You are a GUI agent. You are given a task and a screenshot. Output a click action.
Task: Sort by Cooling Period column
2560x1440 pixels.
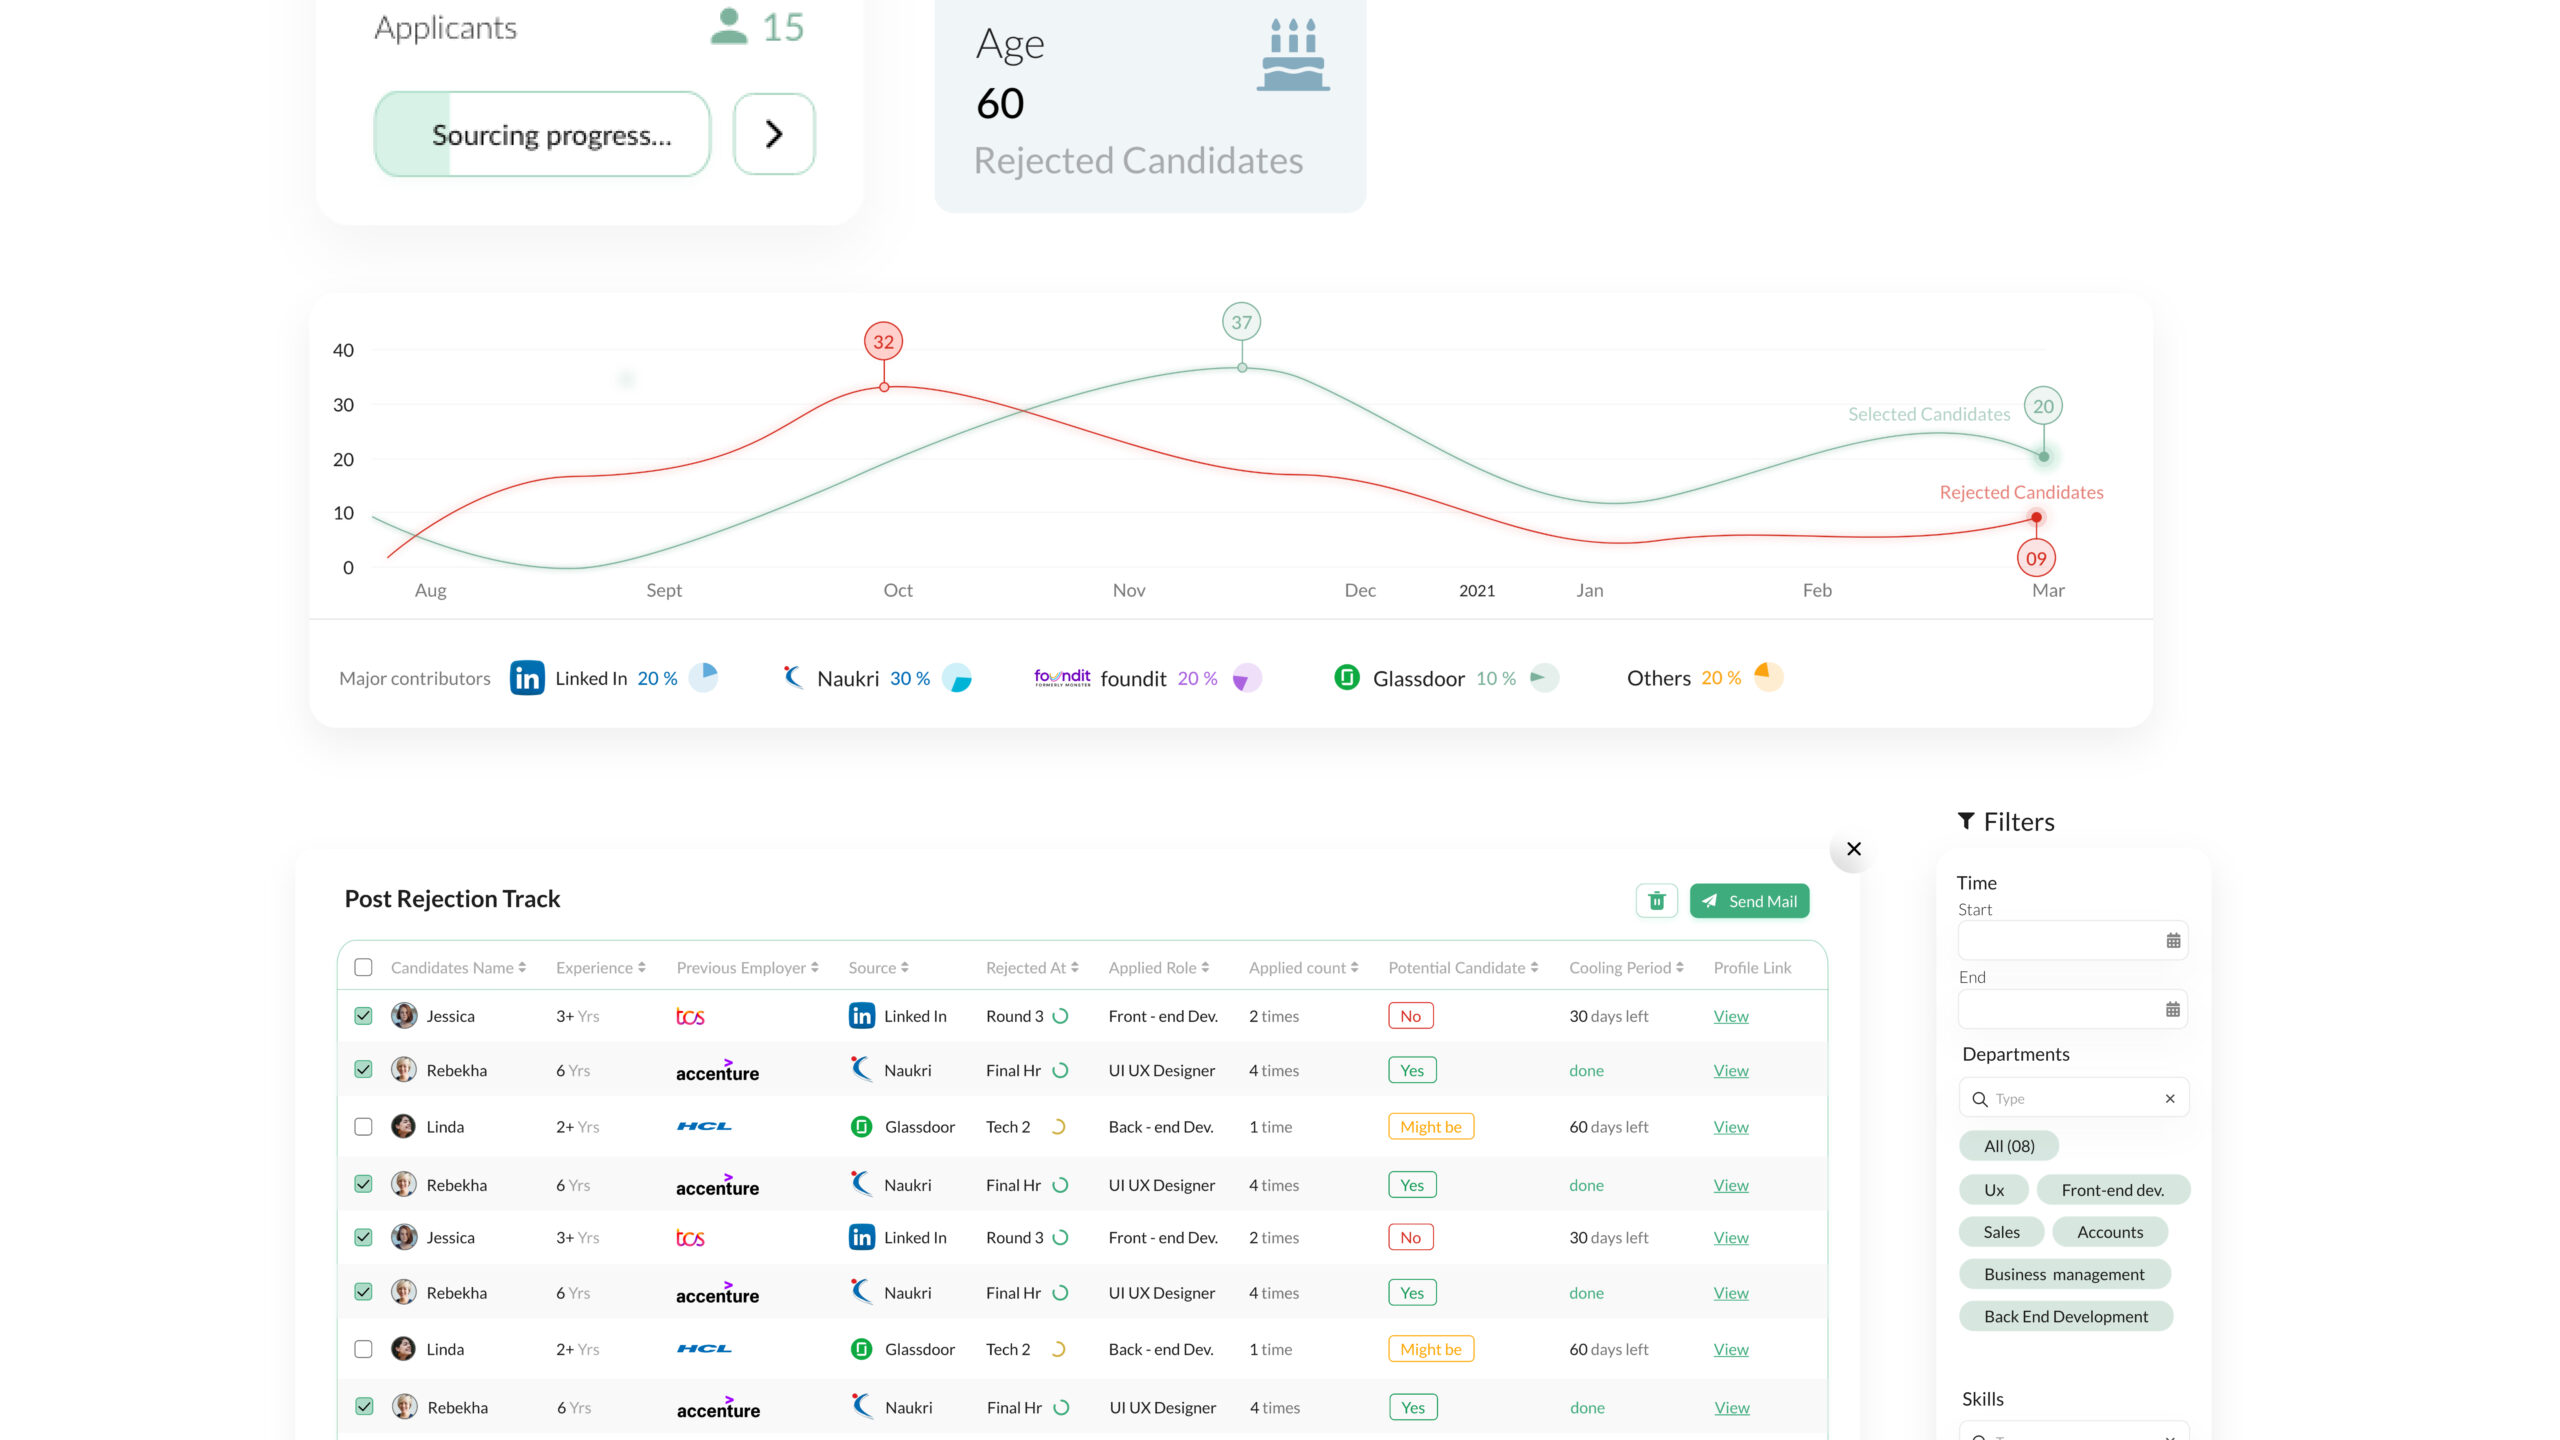coord(1626,968)
